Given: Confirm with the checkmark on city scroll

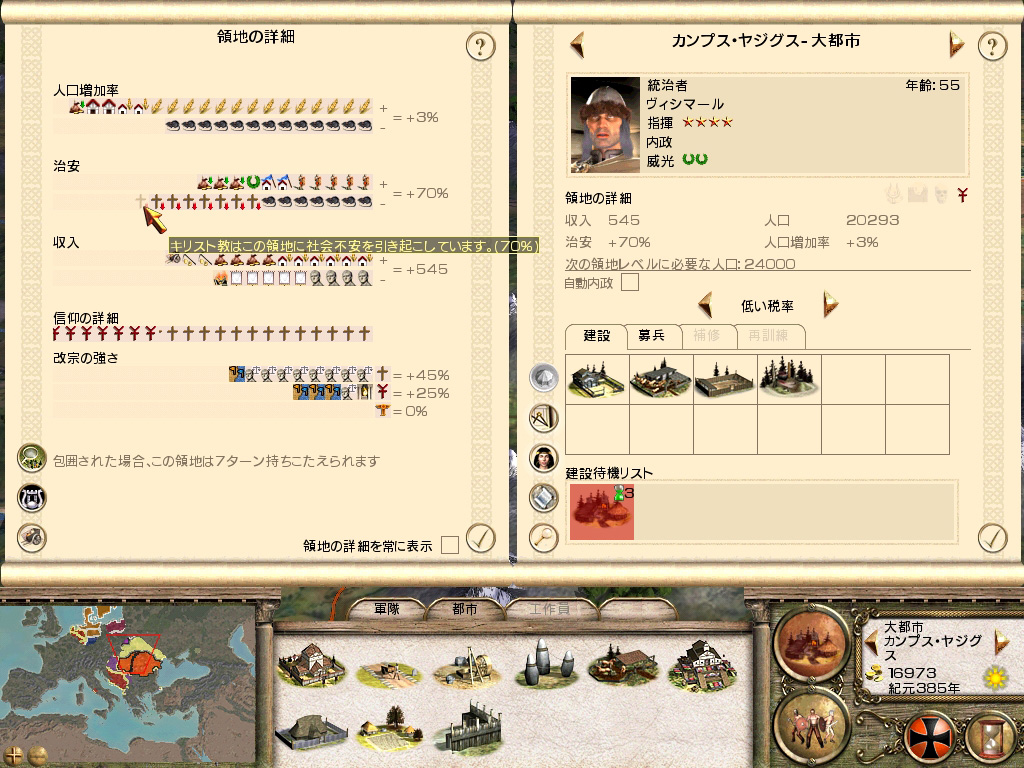Looking at the screenshot, I should click(x=992, y=538).
